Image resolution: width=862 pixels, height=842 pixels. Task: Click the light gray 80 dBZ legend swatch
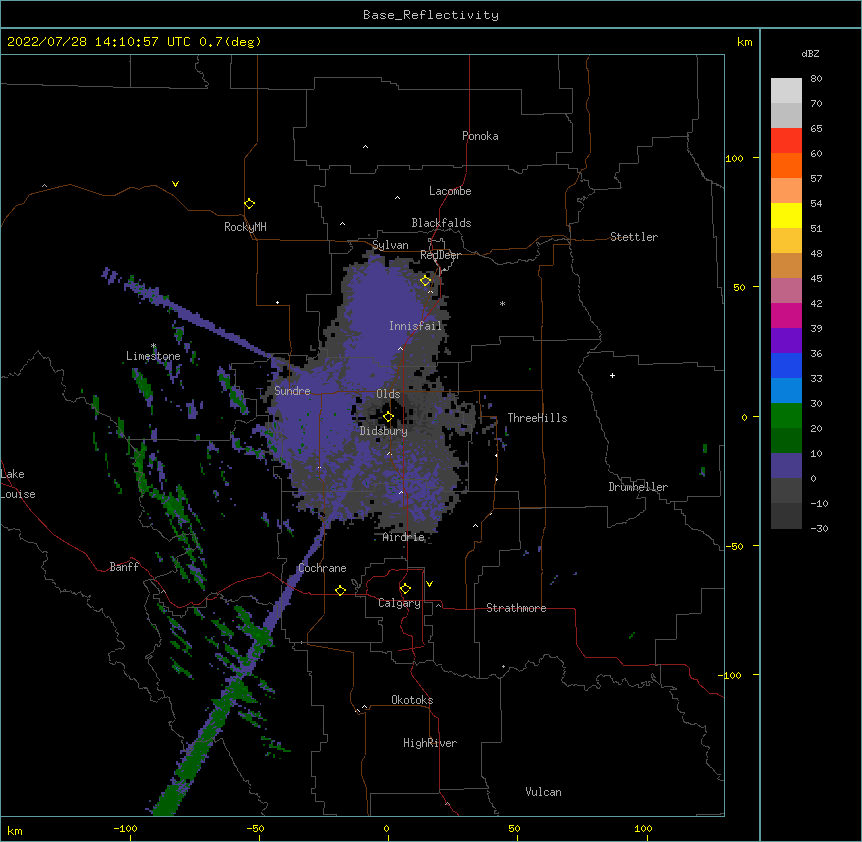(x=786, y=91)
